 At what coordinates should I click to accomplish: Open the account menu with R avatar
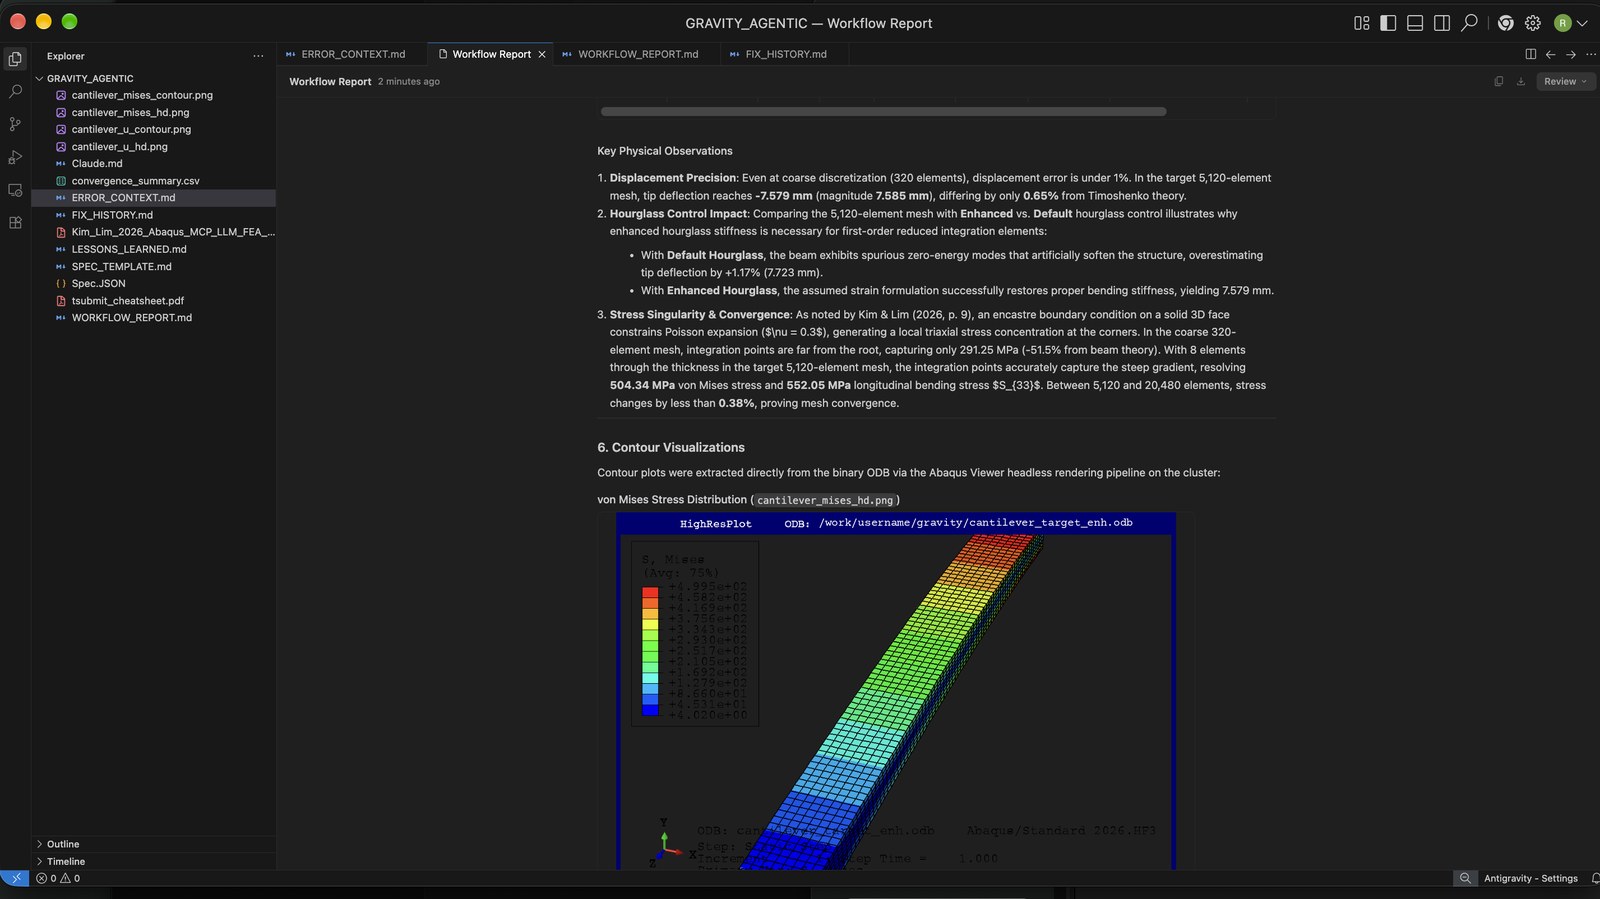(x=1570, y=23)
